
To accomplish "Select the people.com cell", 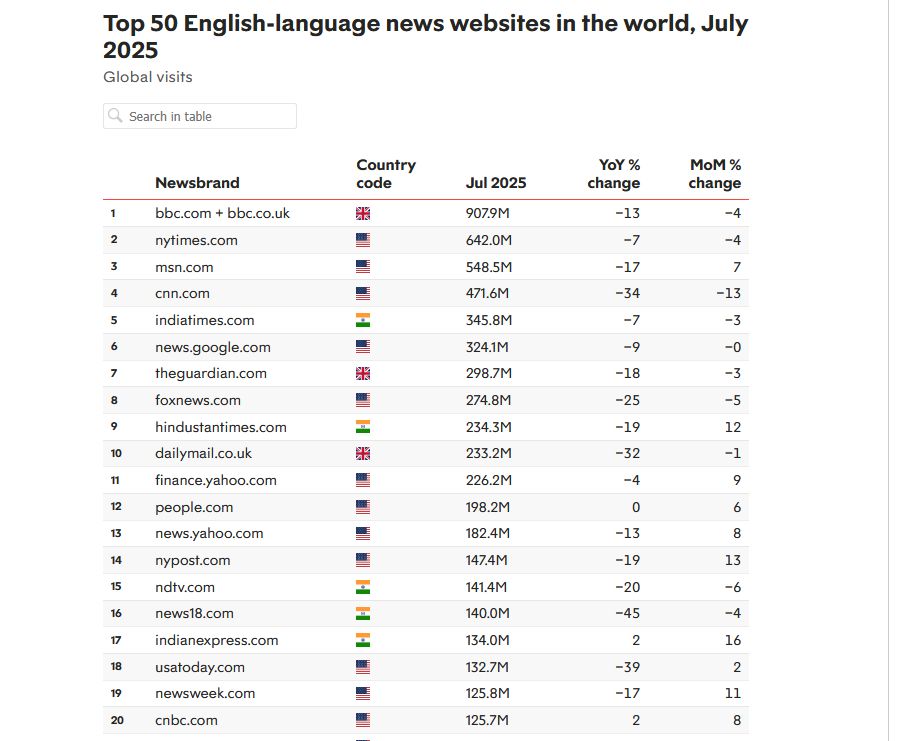I will pos(194,508).
